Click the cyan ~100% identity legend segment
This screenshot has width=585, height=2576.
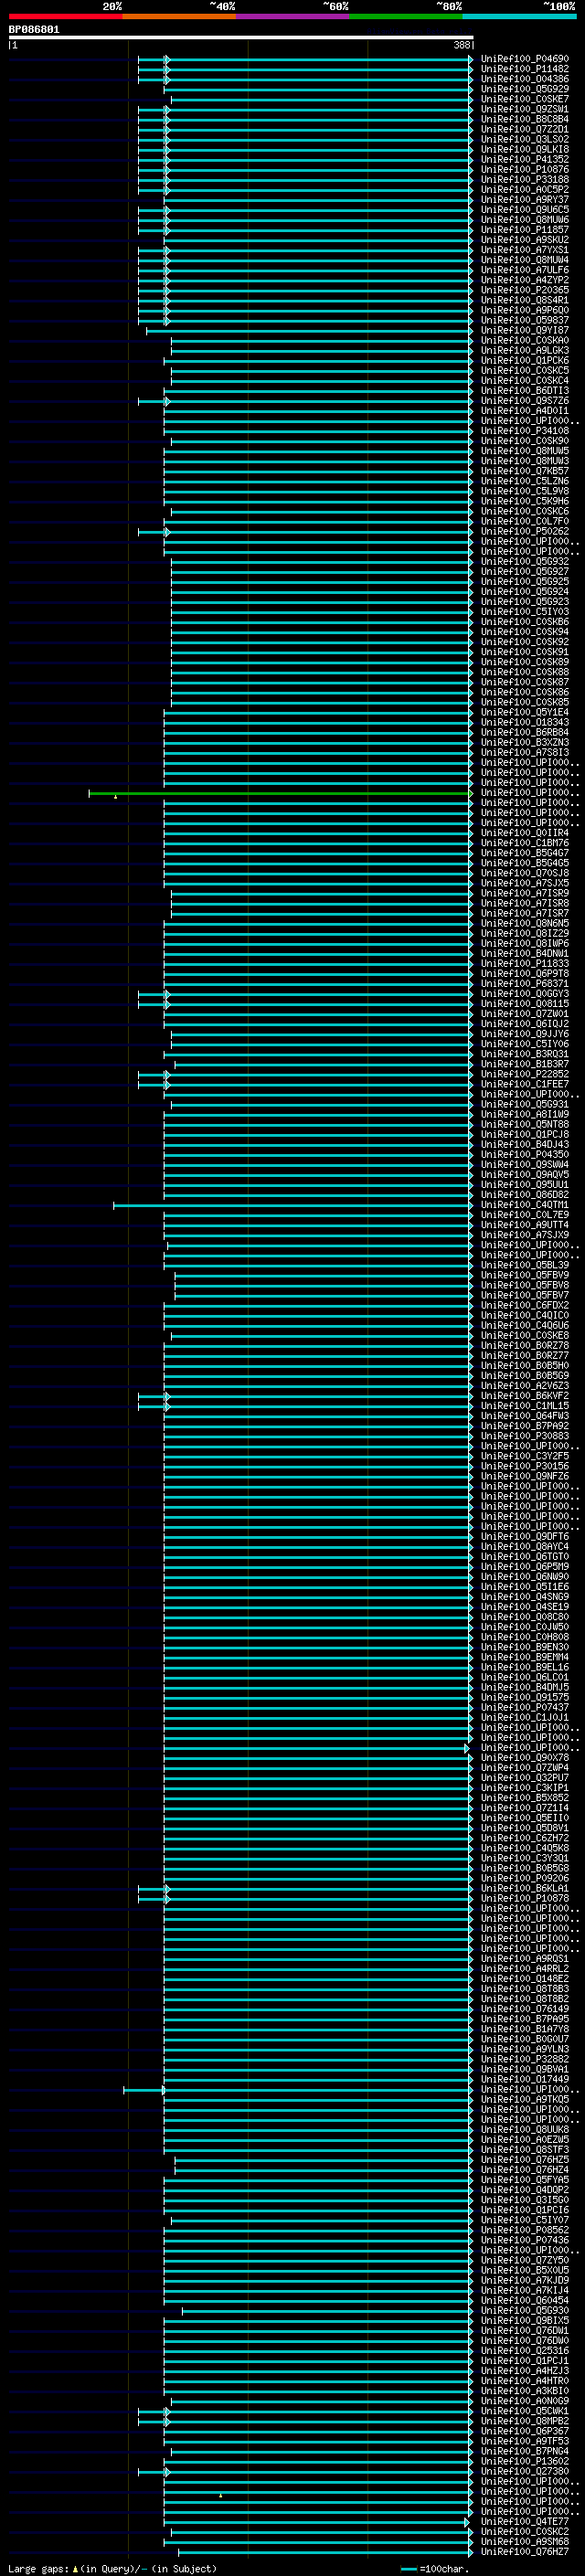520,16
